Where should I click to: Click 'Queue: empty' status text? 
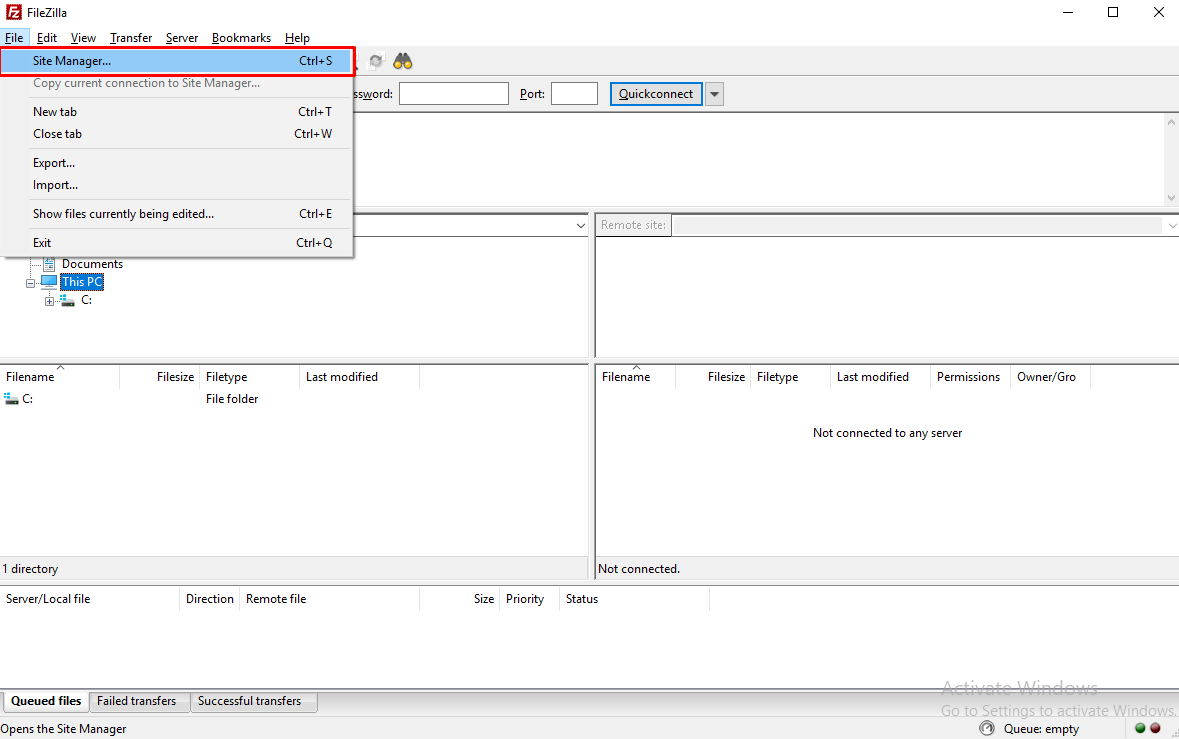click(1041, 728)
